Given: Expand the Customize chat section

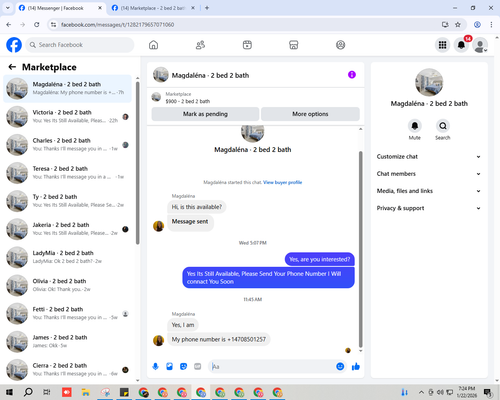Looking at the screenshot, I should (x=429, y=157).
